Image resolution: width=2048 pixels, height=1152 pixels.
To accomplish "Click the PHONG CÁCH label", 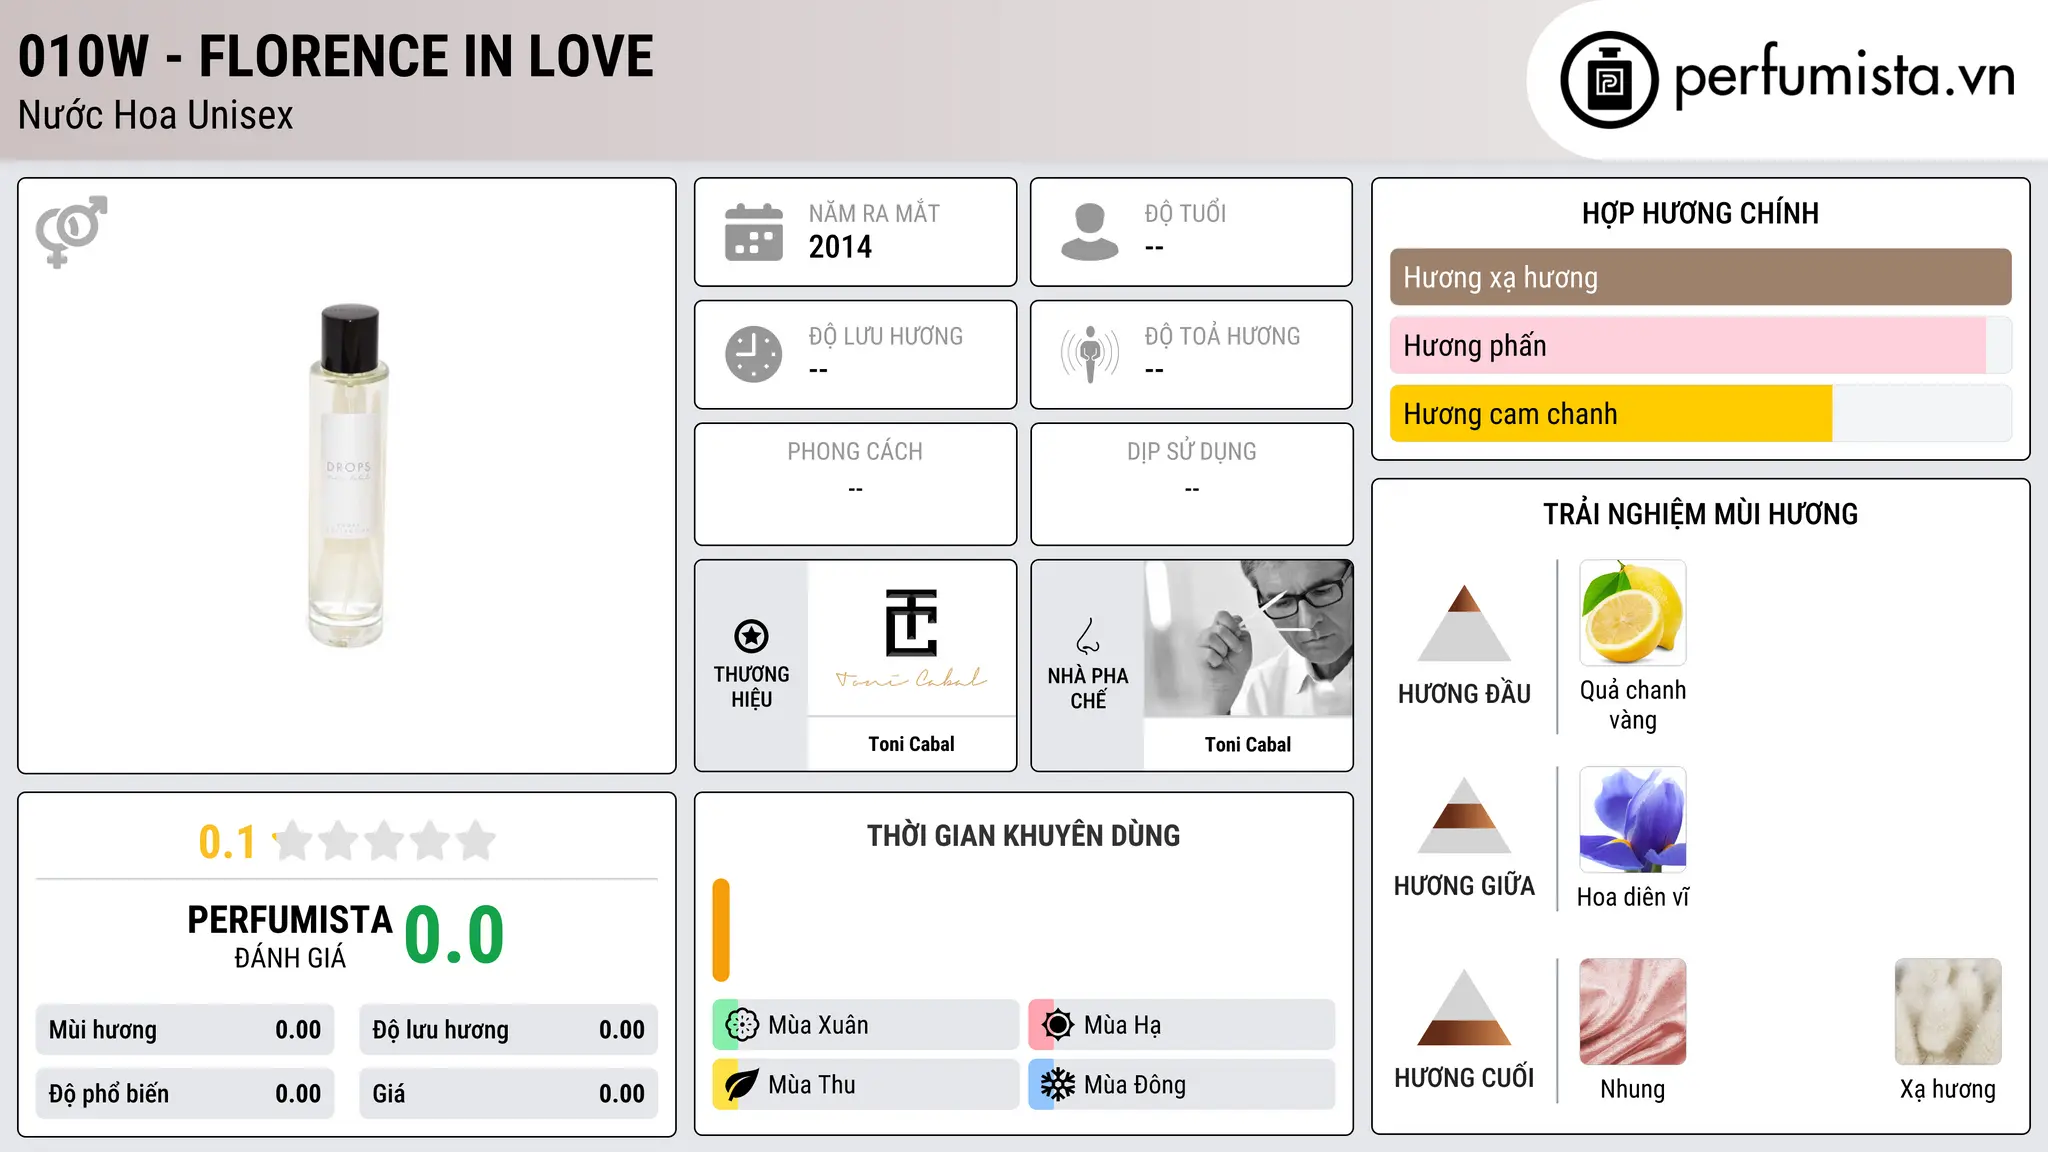I will pyautogui.click(x=855, y=452).
